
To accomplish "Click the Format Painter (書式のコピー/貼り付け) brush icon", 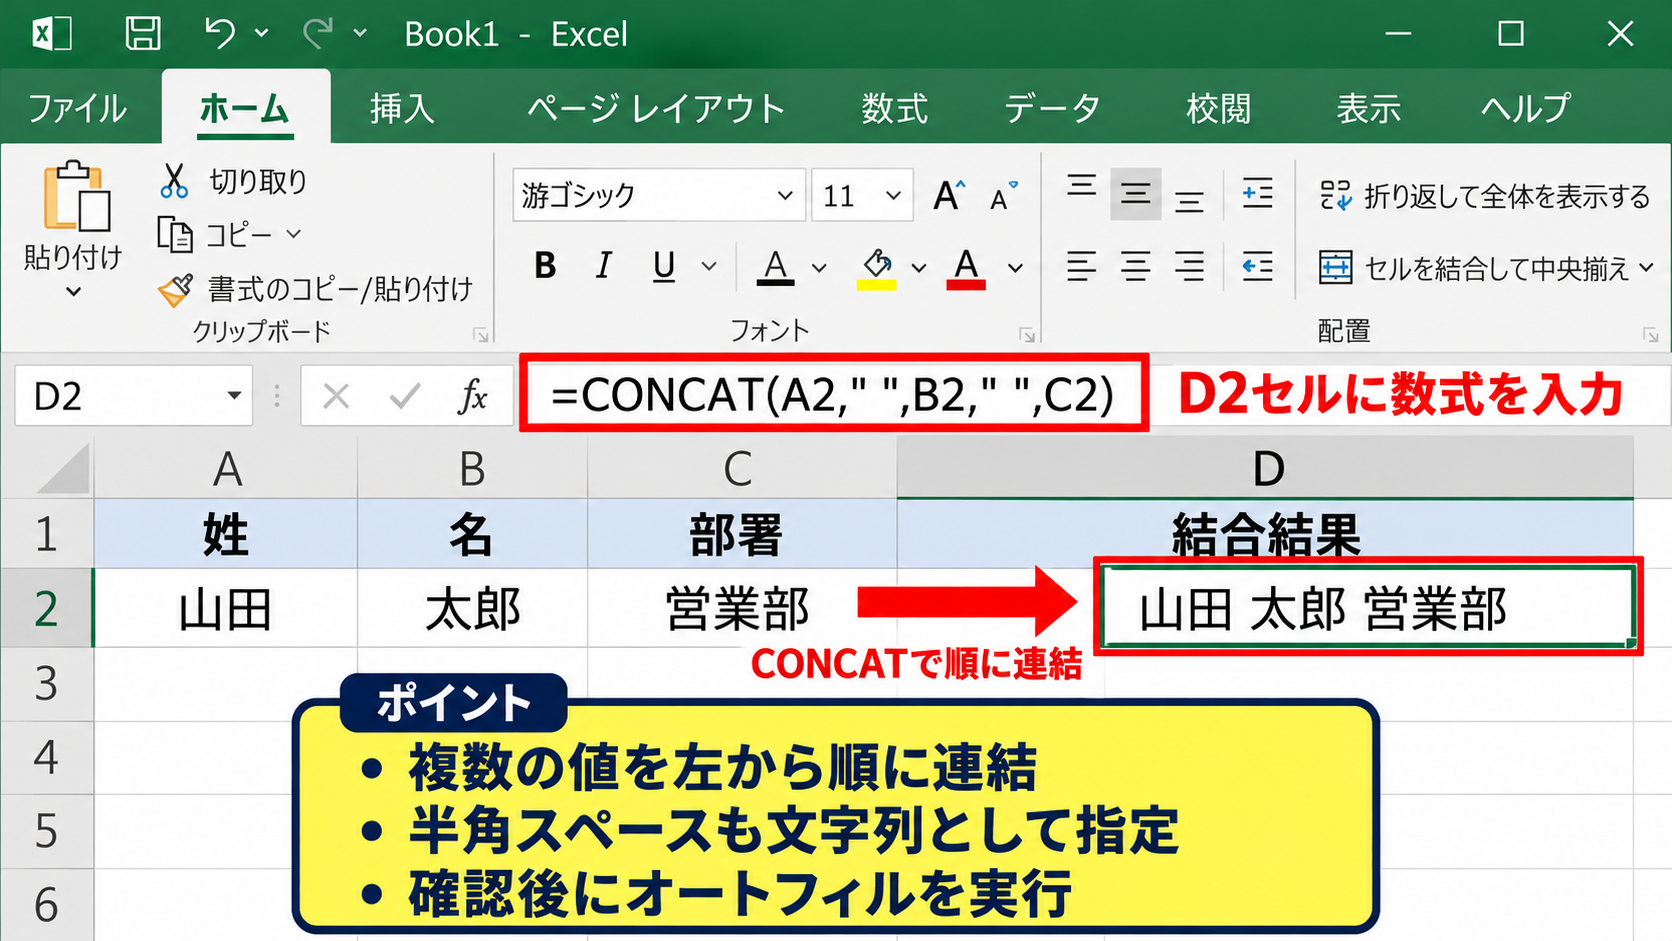I will 175,290.
